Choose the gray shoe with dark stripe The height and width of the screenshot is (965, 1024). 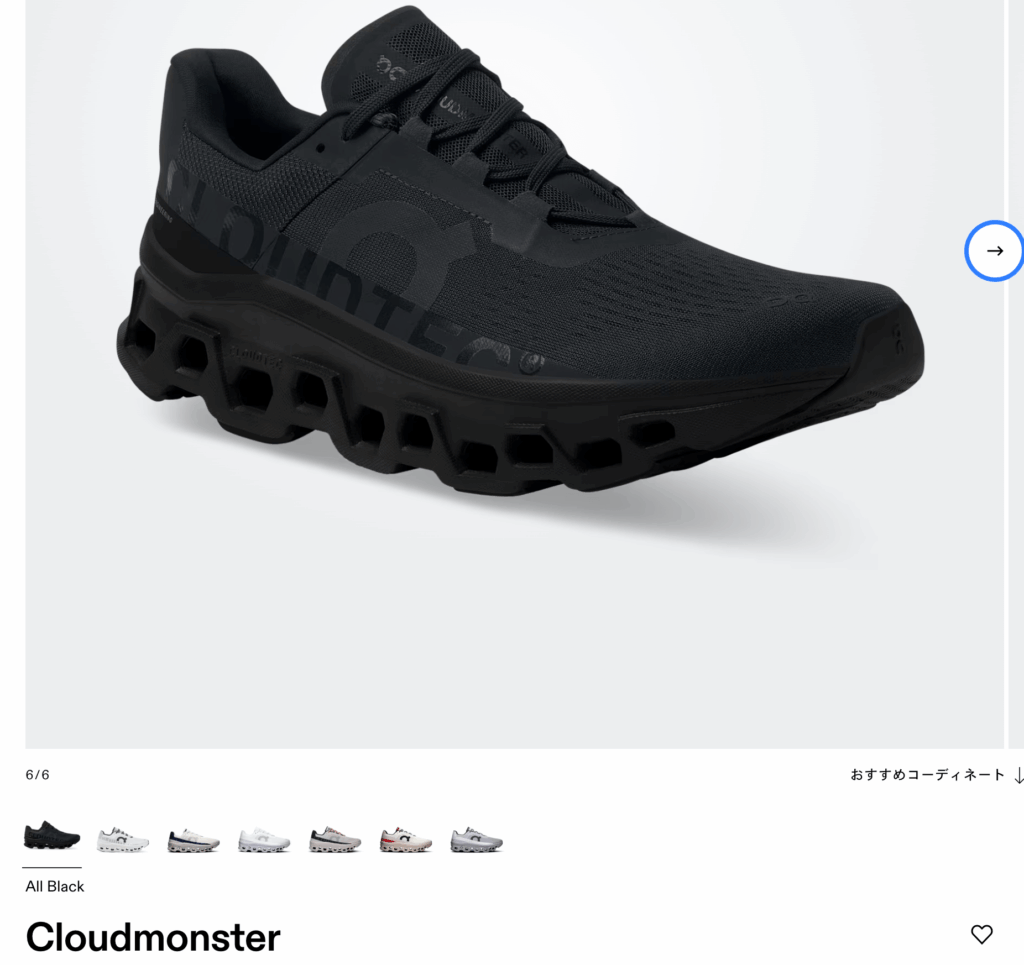(335, 841)
